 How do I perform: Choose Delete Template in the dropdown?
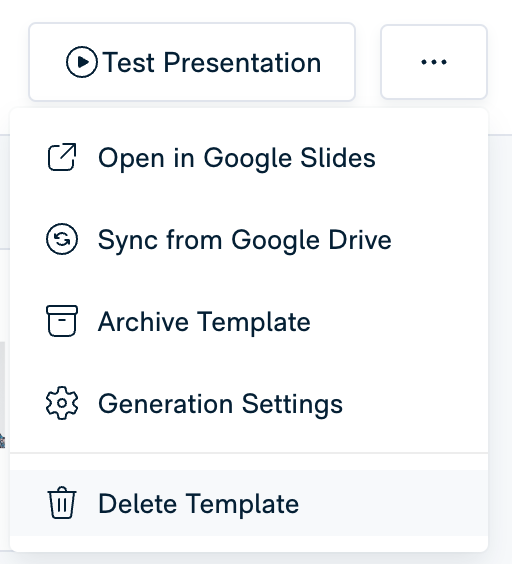249,503
